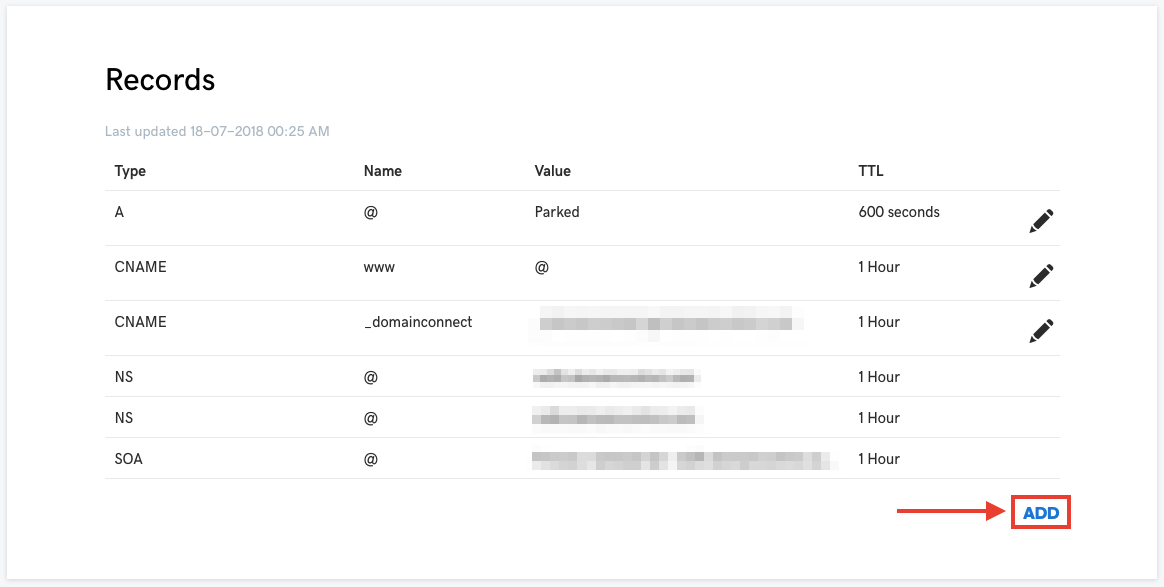Select the A type cell

coord(120,212)
